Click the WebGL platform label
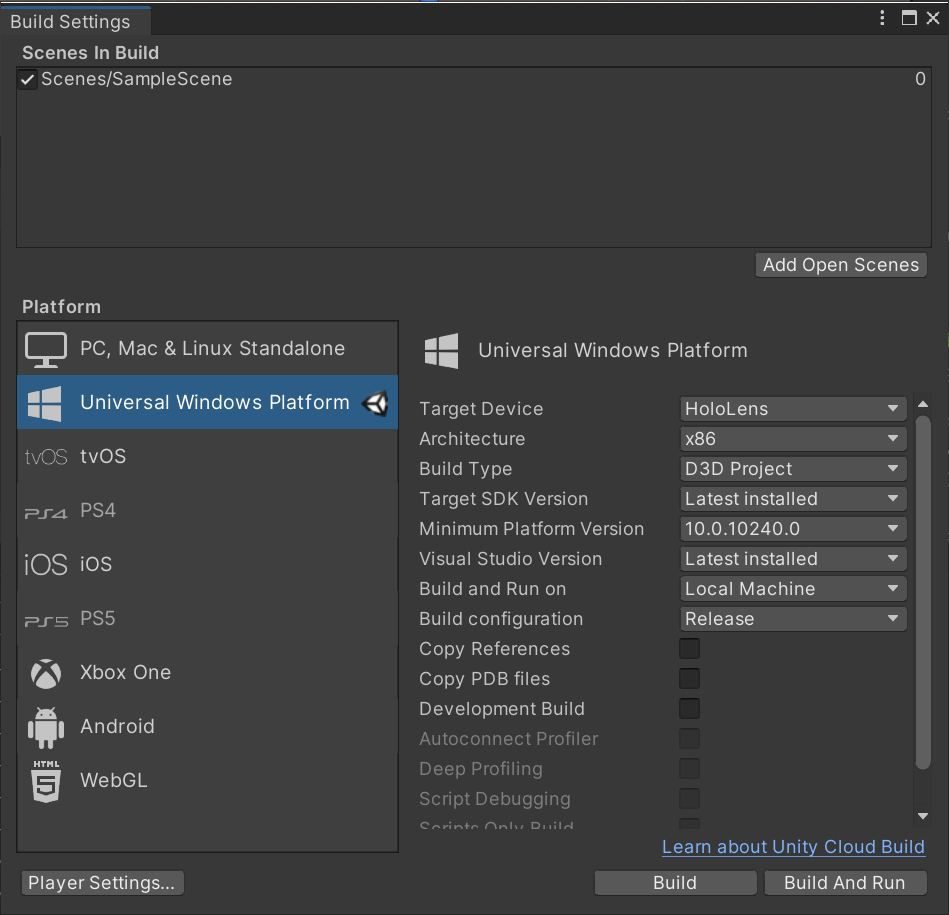Viewport: 949px width, 915px height. point(114,781)
